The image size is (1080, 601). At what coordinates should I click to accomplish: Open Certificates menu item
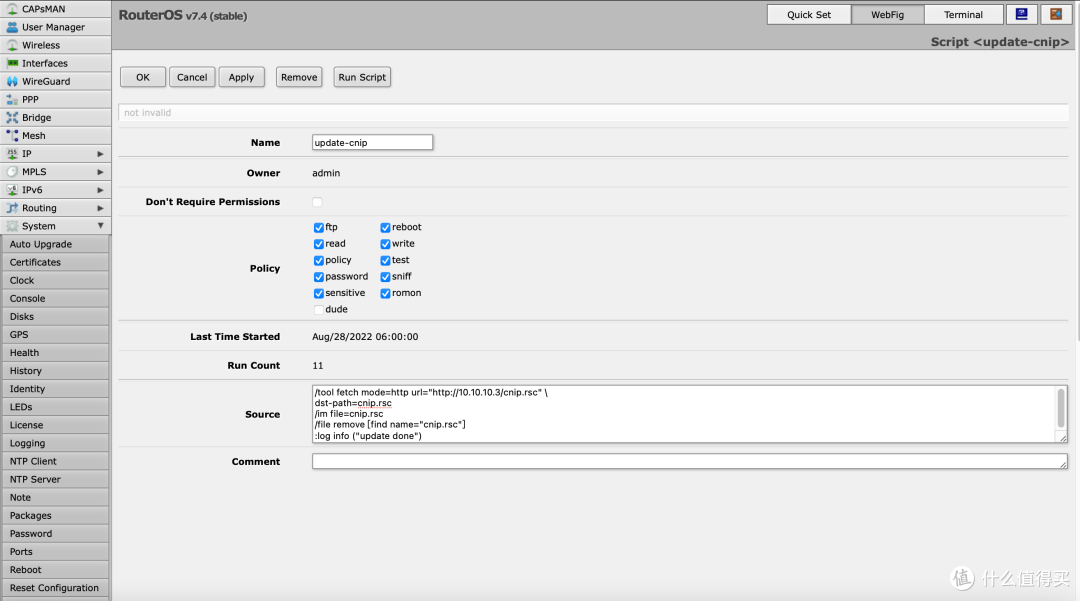pos(55,262)
